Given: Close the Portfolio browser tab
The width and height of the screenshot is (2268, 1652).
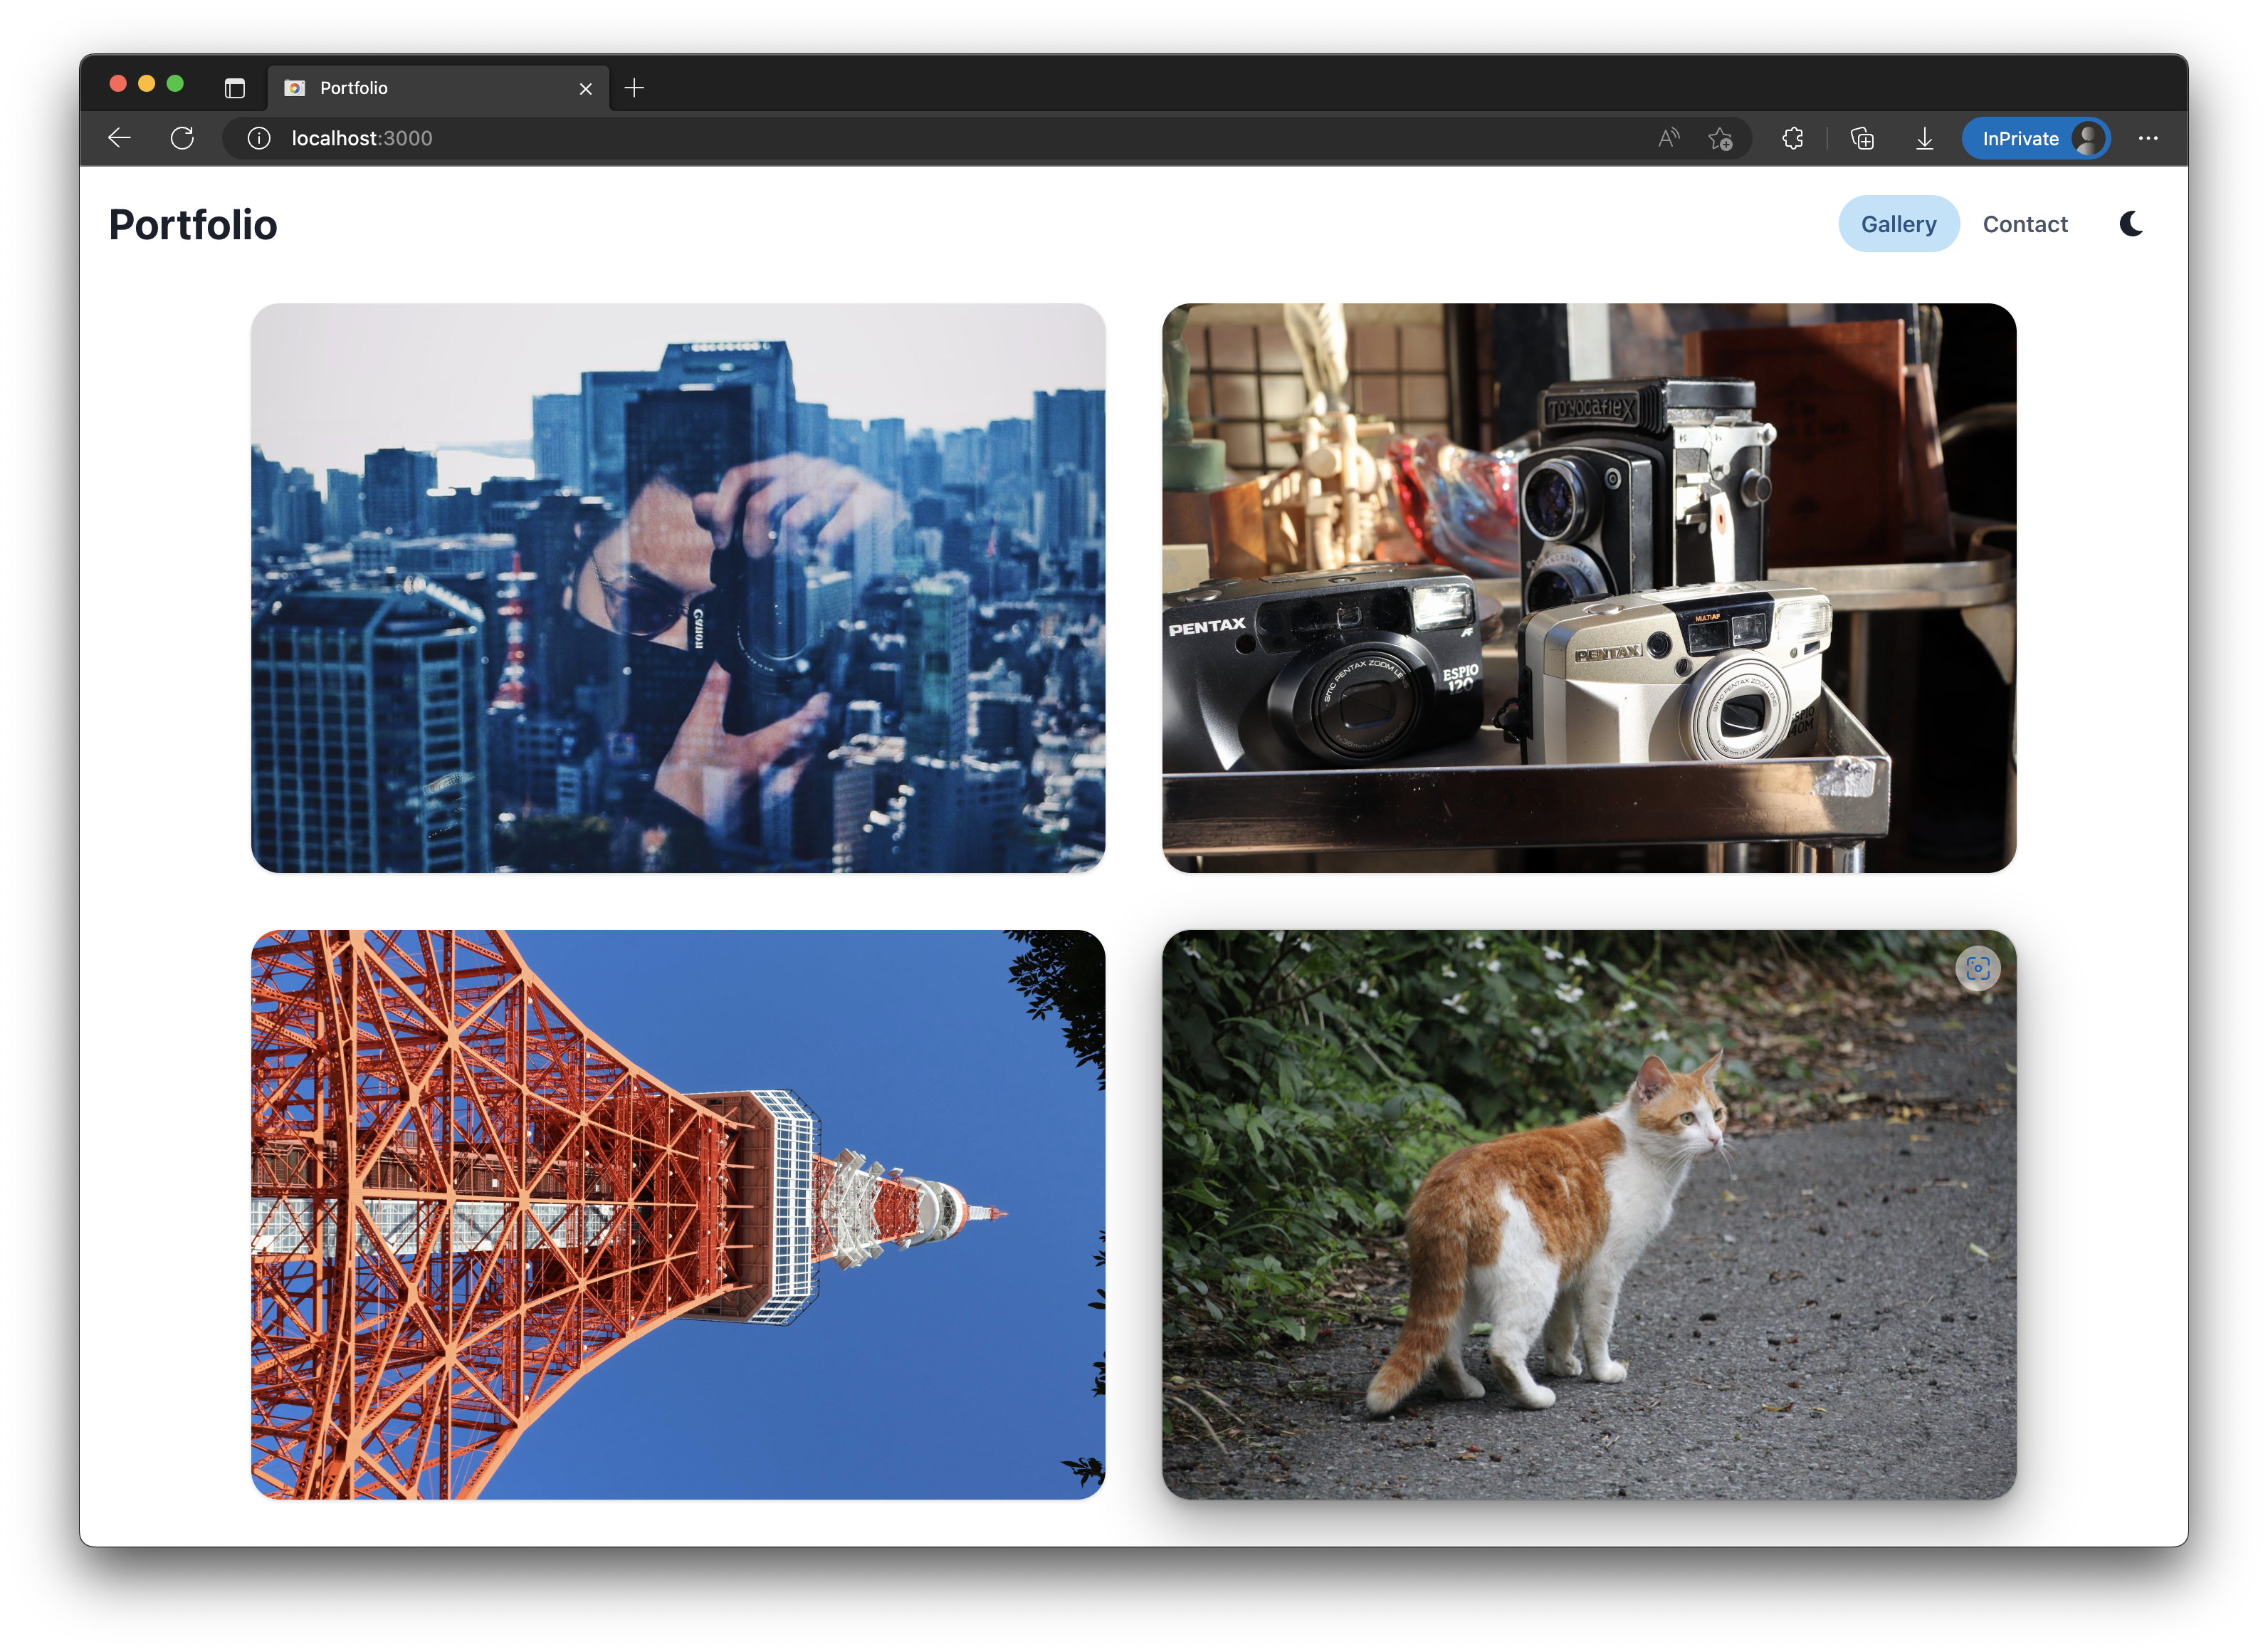Looking at the screenshot, I should (x=586, y=89).
